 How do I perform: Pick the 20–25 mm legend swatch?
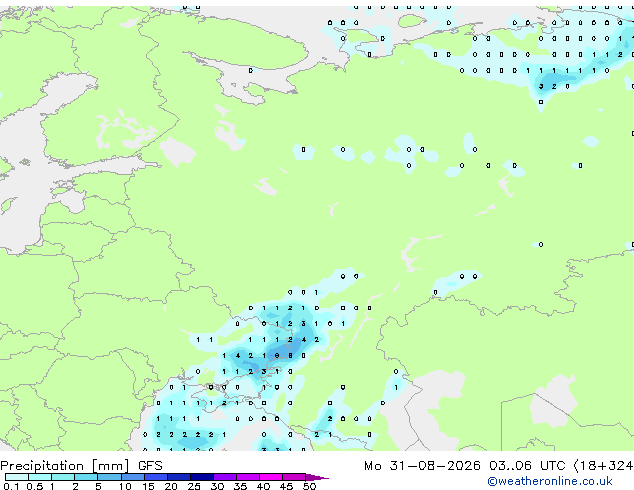[179, 477]
